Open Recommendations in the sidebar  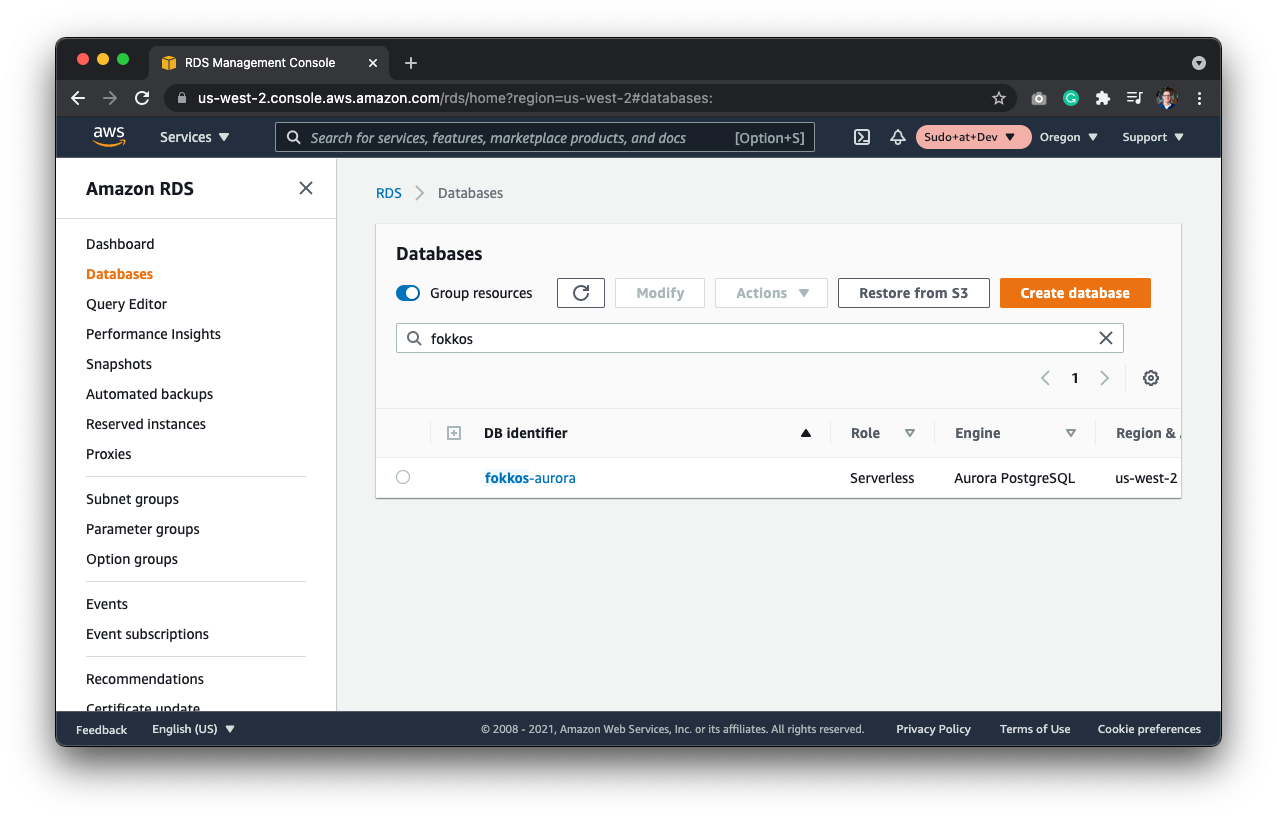[x=145, y=679]
